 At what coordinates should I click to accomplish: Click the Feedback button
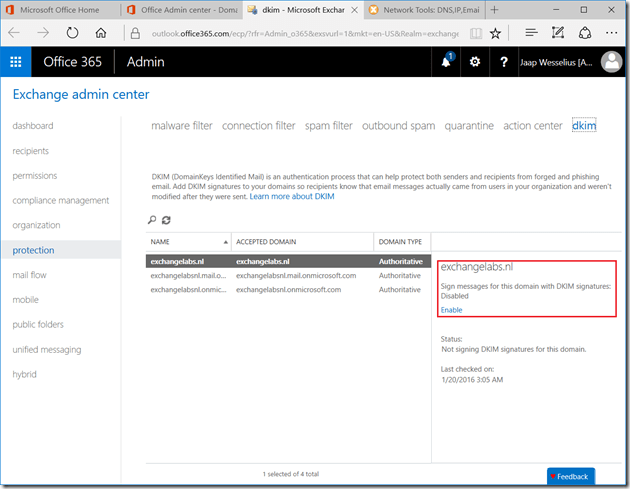(x=571, y=477)
